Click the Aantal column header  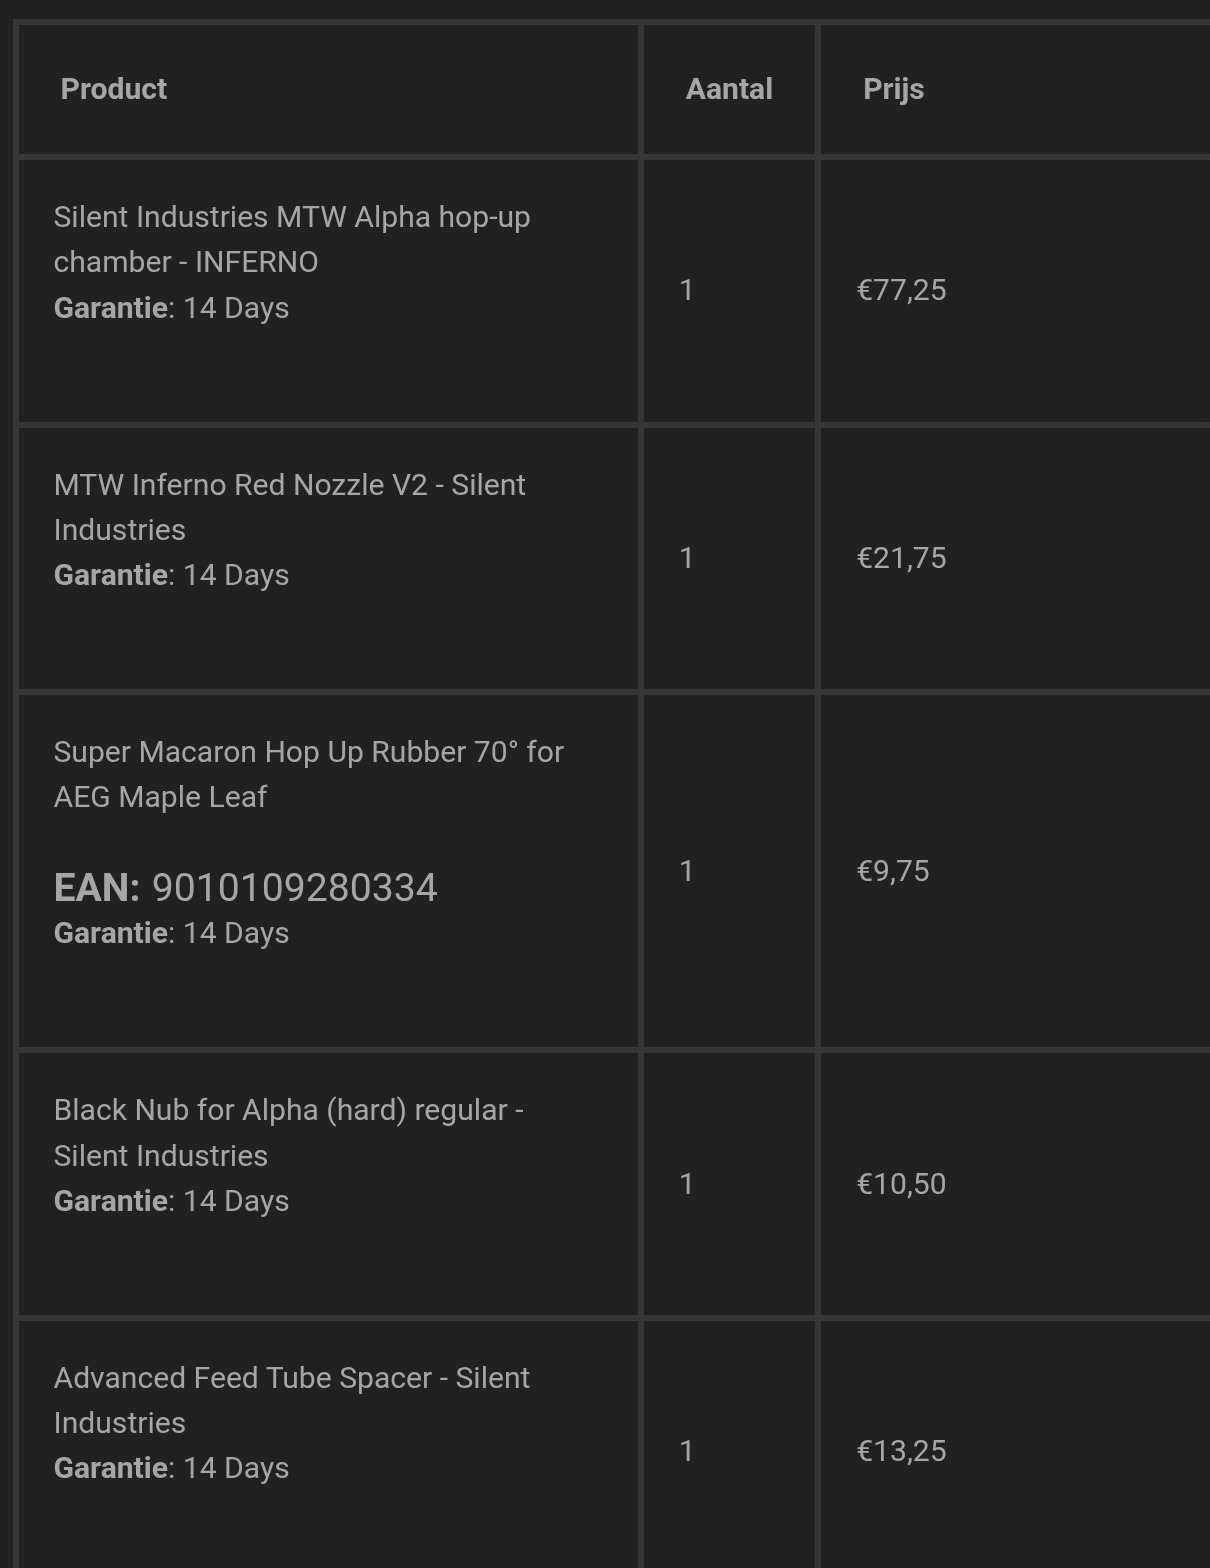[729, 89]
